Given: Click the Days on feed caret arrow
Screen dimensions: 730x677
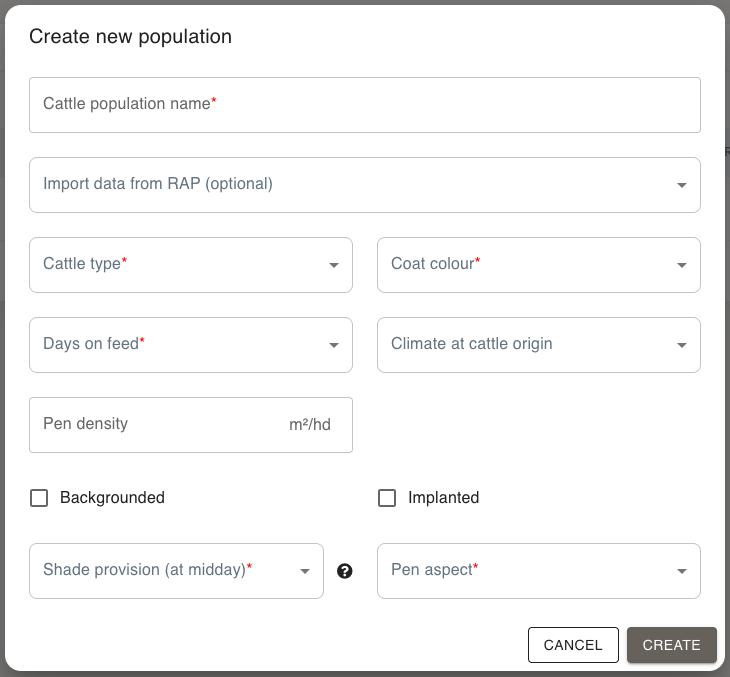Looking at the screenshot, I should (x=333, y=345).
